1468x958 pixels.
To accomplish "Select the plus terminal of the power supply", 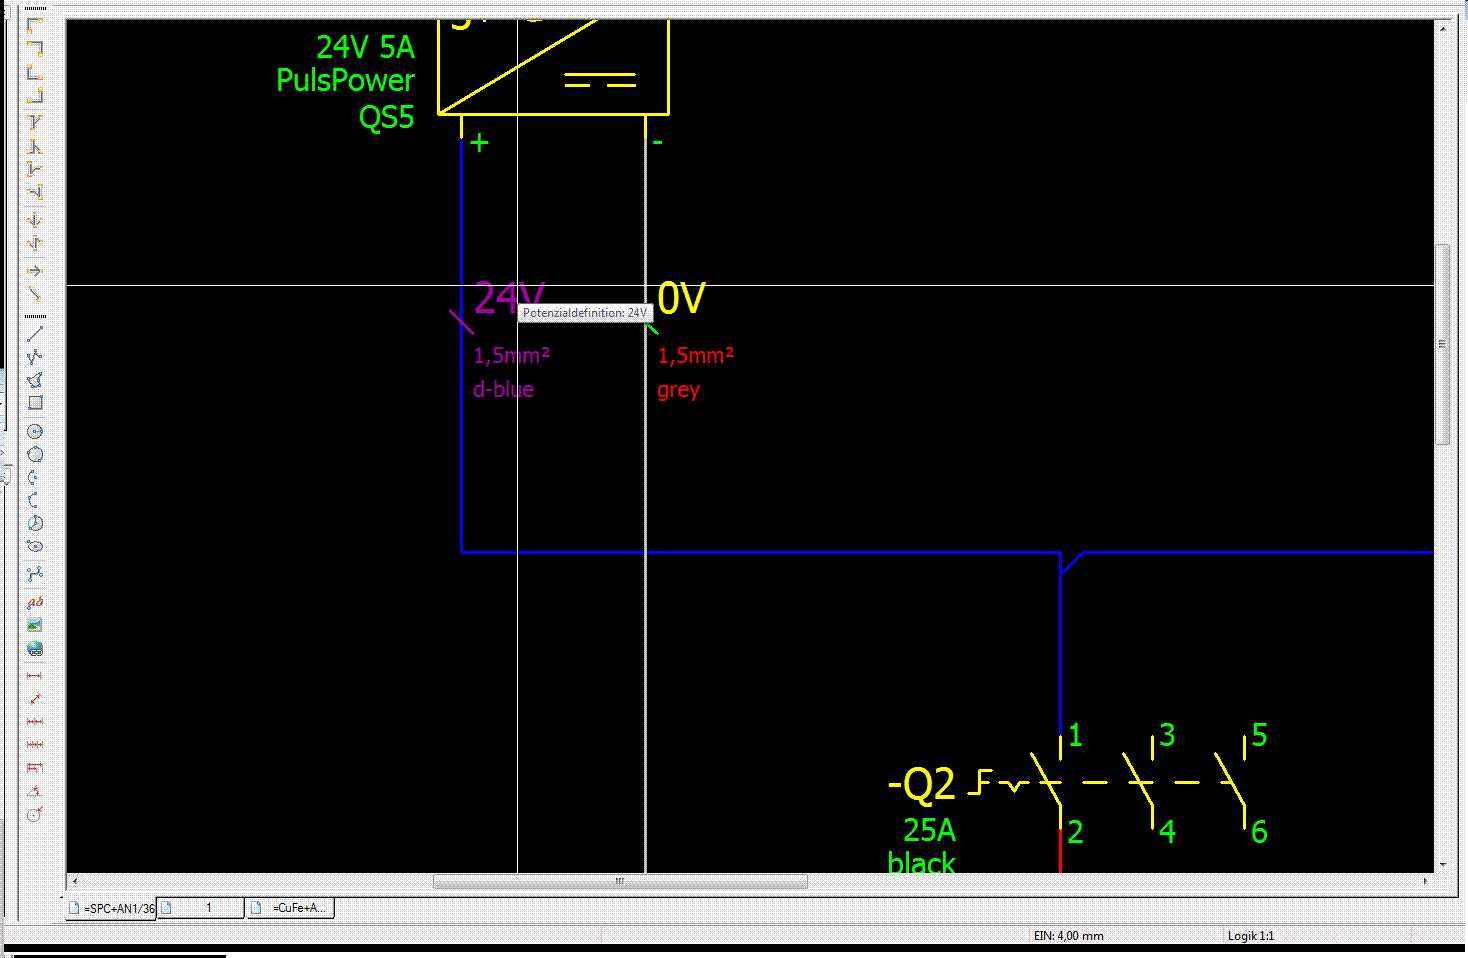I will click(480, 143).
